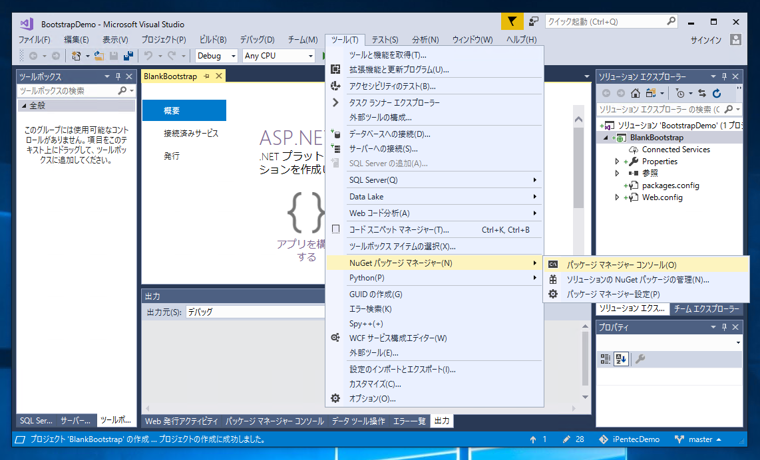Select Connected Services in Solution Explorer
Screen dimensions: 760x460
pyautogui.click(x=676, y=149)
